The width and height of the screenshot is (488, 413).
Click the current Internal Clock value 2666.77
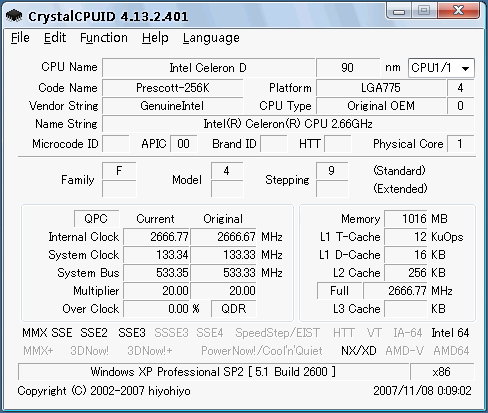tap(156, 237)
